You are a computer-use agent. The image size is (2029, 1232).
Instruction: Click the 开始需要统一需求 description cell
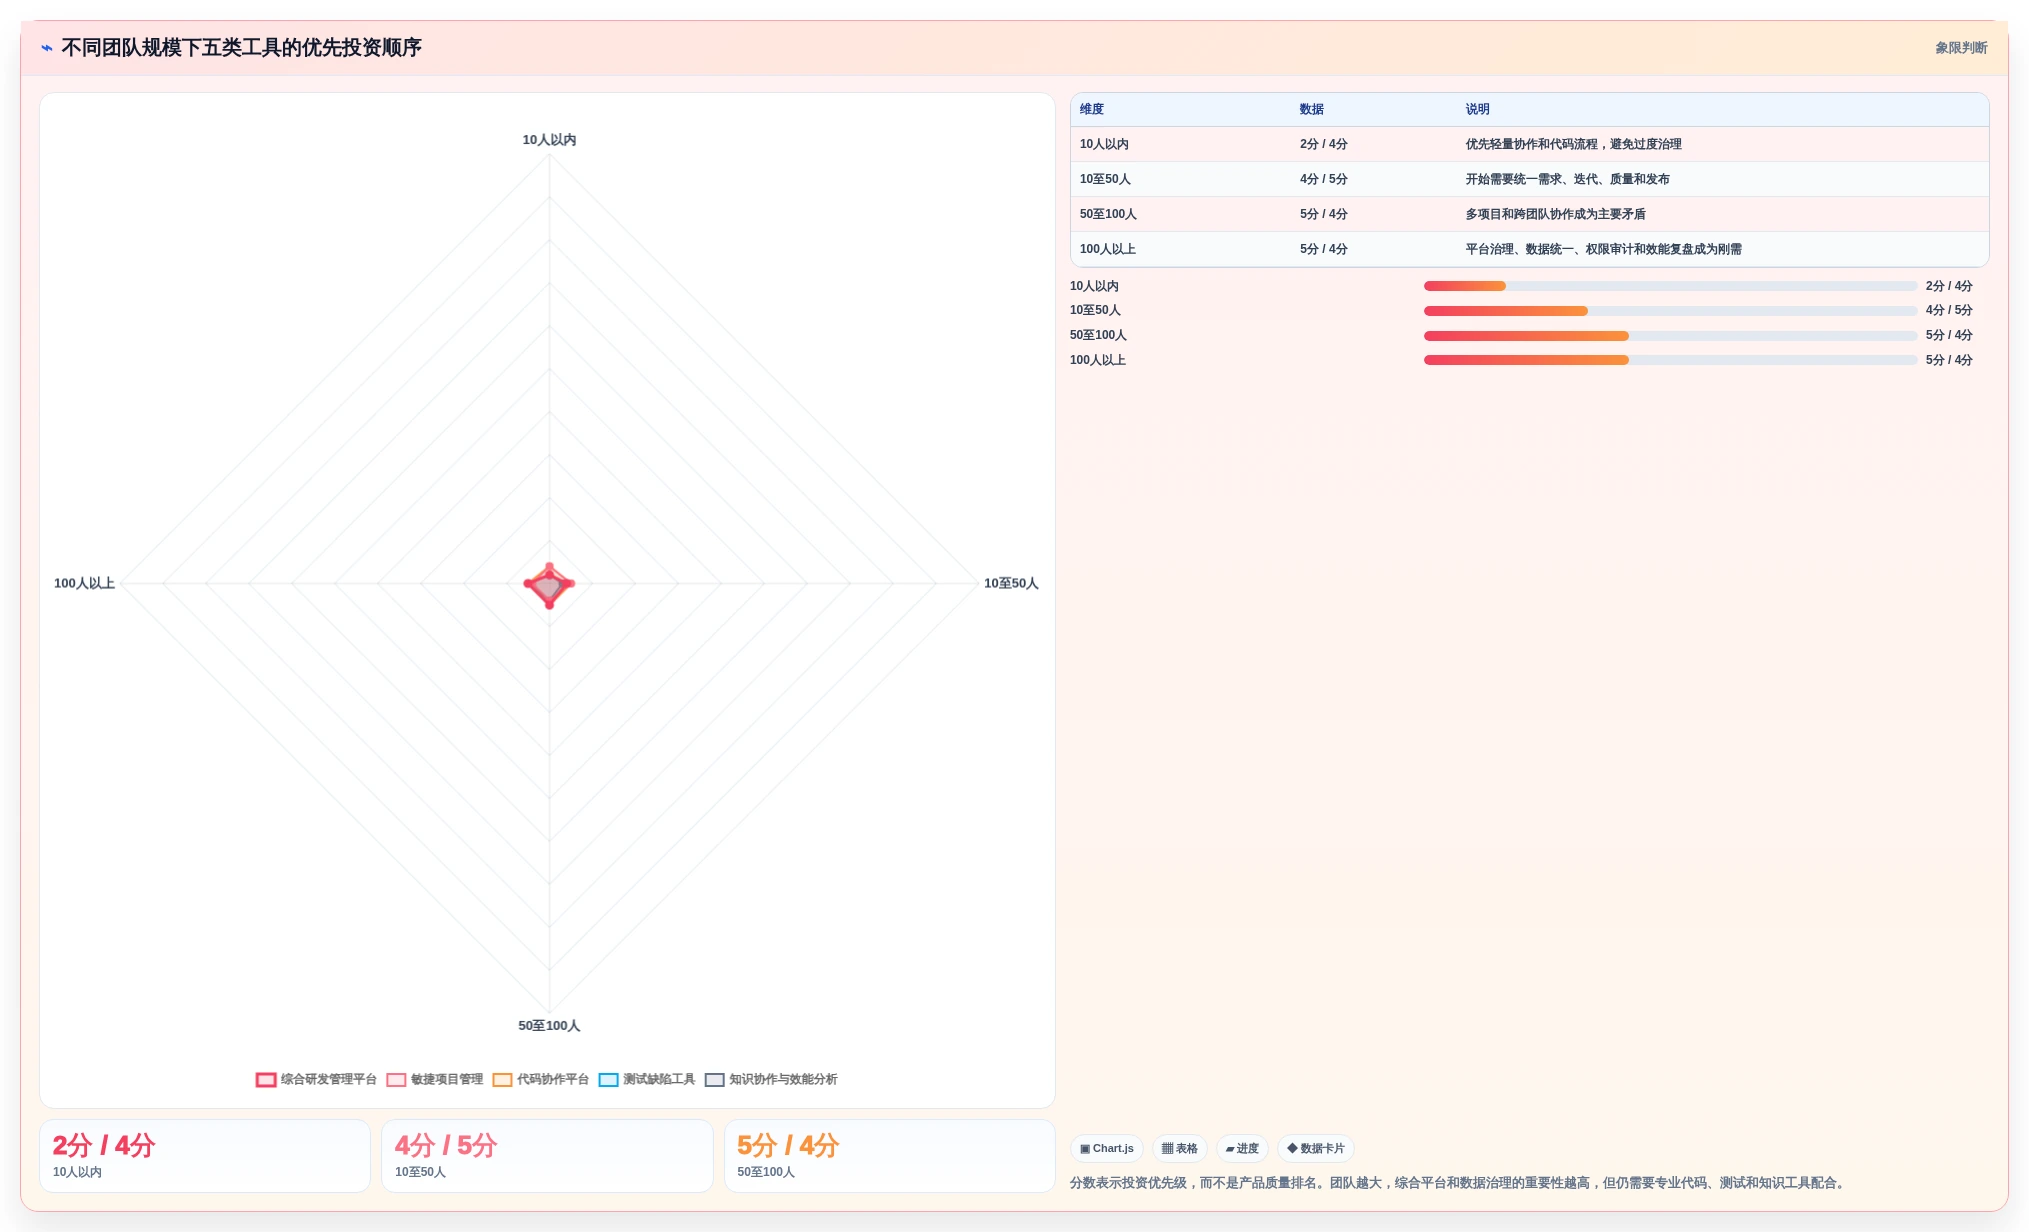(x=1568, y=179)
